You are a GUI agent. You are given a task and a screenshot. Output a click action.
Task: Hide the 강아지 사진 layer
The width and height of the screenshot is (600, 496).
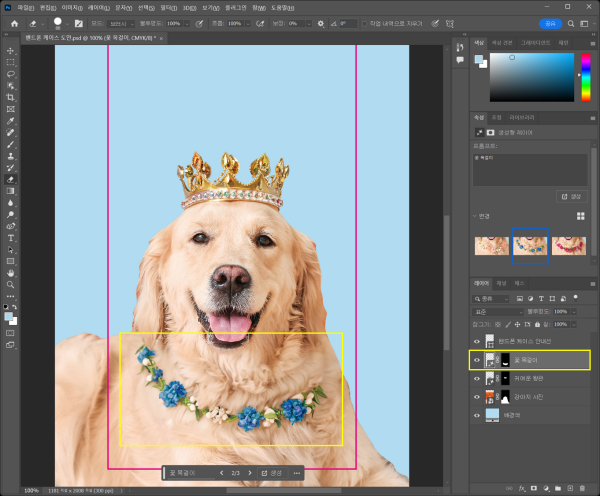coord(476,396)
